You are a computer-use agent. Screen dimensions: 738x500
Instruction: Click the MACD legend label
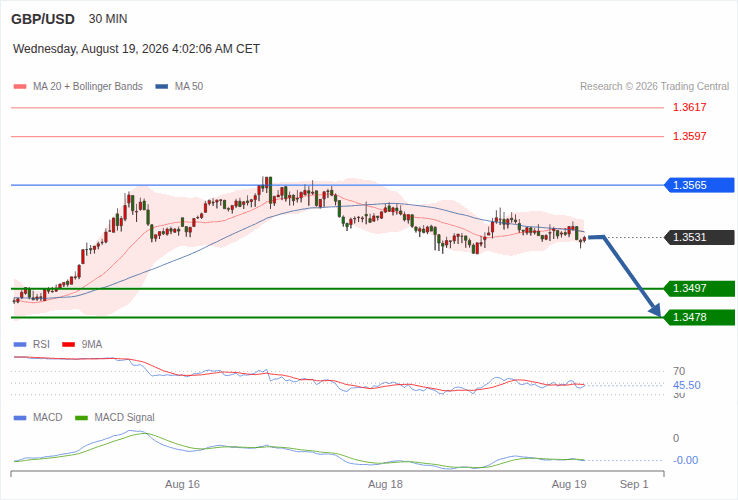pyautogui.click(x=48, y=418)
